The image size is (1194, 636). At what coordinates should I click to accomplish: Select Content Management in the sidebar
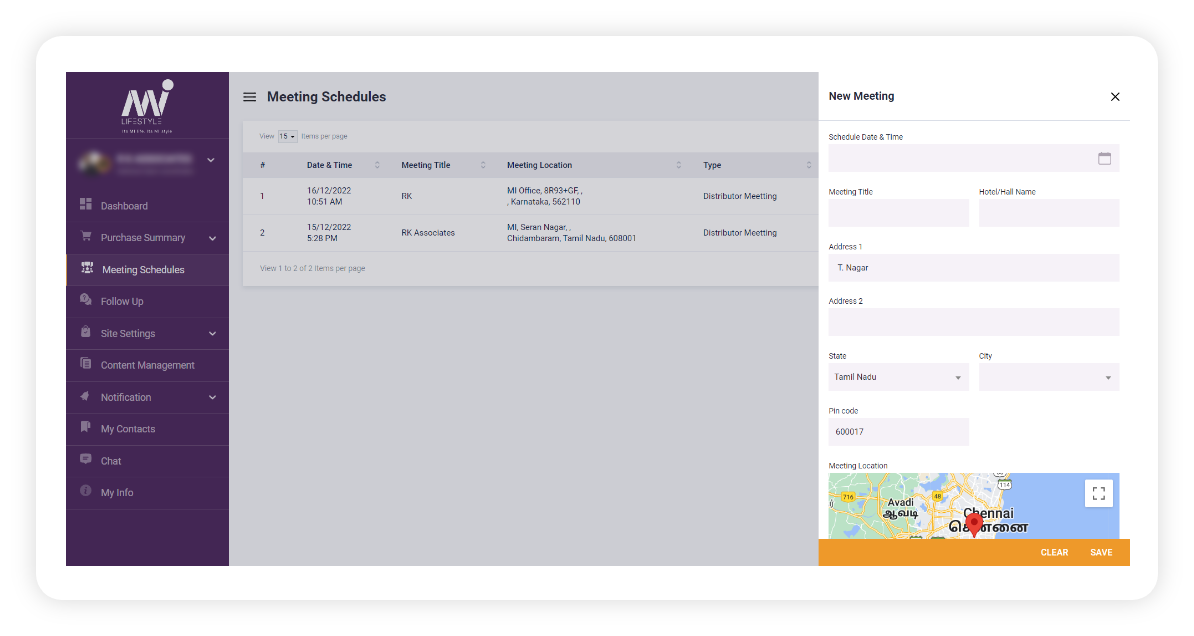[x=147, y=365]
